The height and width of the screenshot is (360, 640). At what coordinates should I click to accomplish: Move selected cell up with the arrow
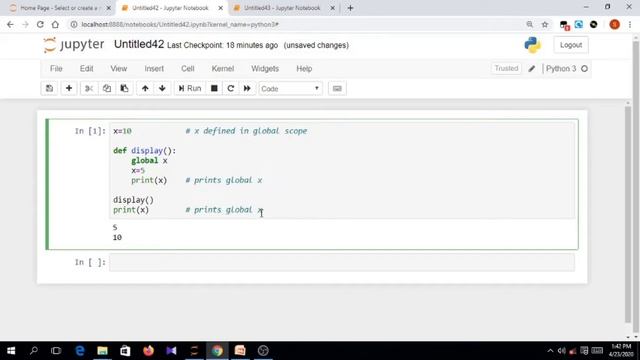pos(145,89)
